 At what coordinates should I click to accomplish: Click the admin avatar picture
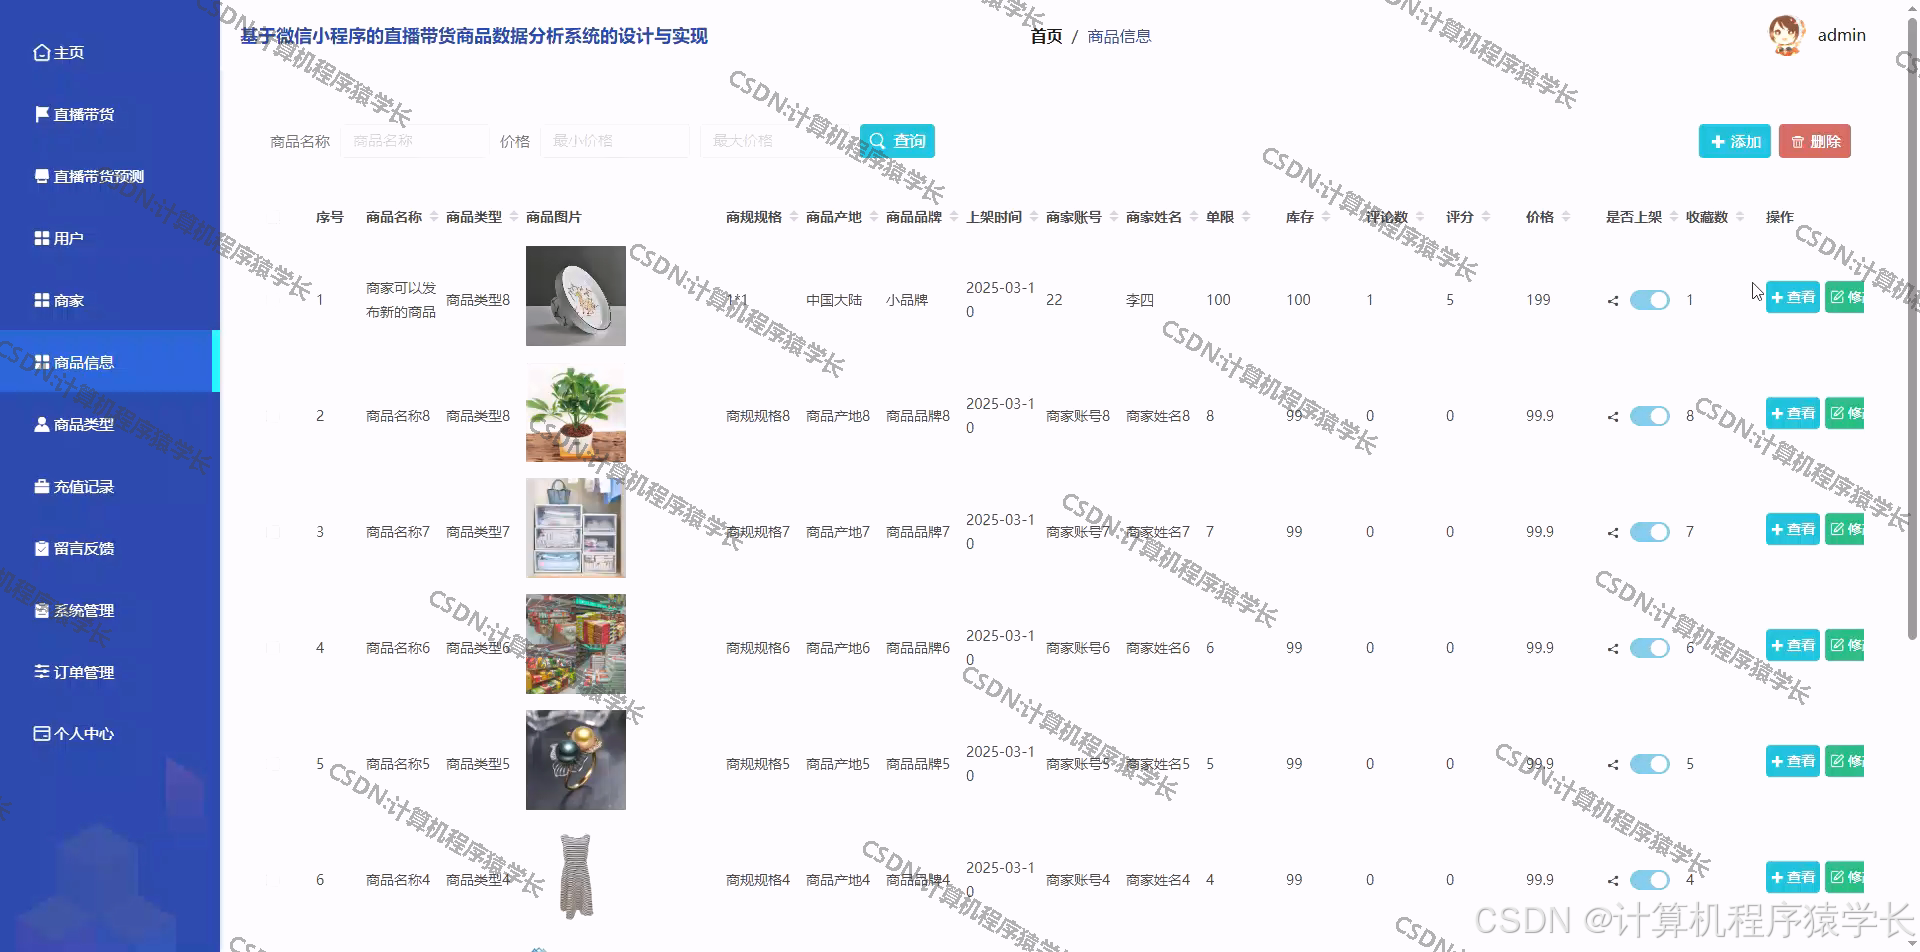point(1786,35)
